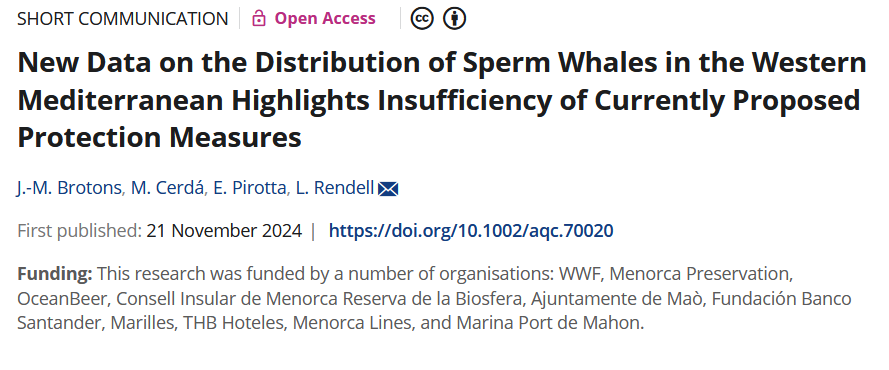Click Marina Port de Mahon funder text
Screen dimensions: 889x370
coord(548,323)
